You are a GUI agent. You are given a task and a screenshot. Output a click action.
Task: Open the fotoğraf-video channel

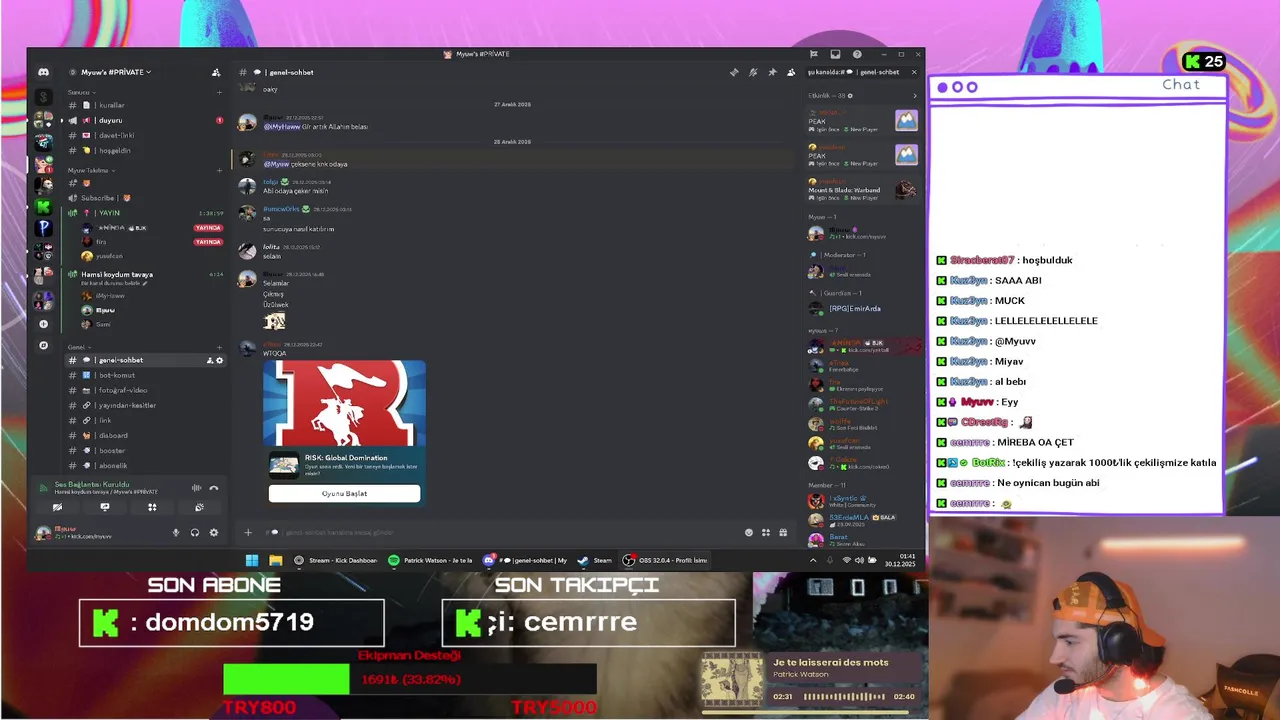(145, 390)
